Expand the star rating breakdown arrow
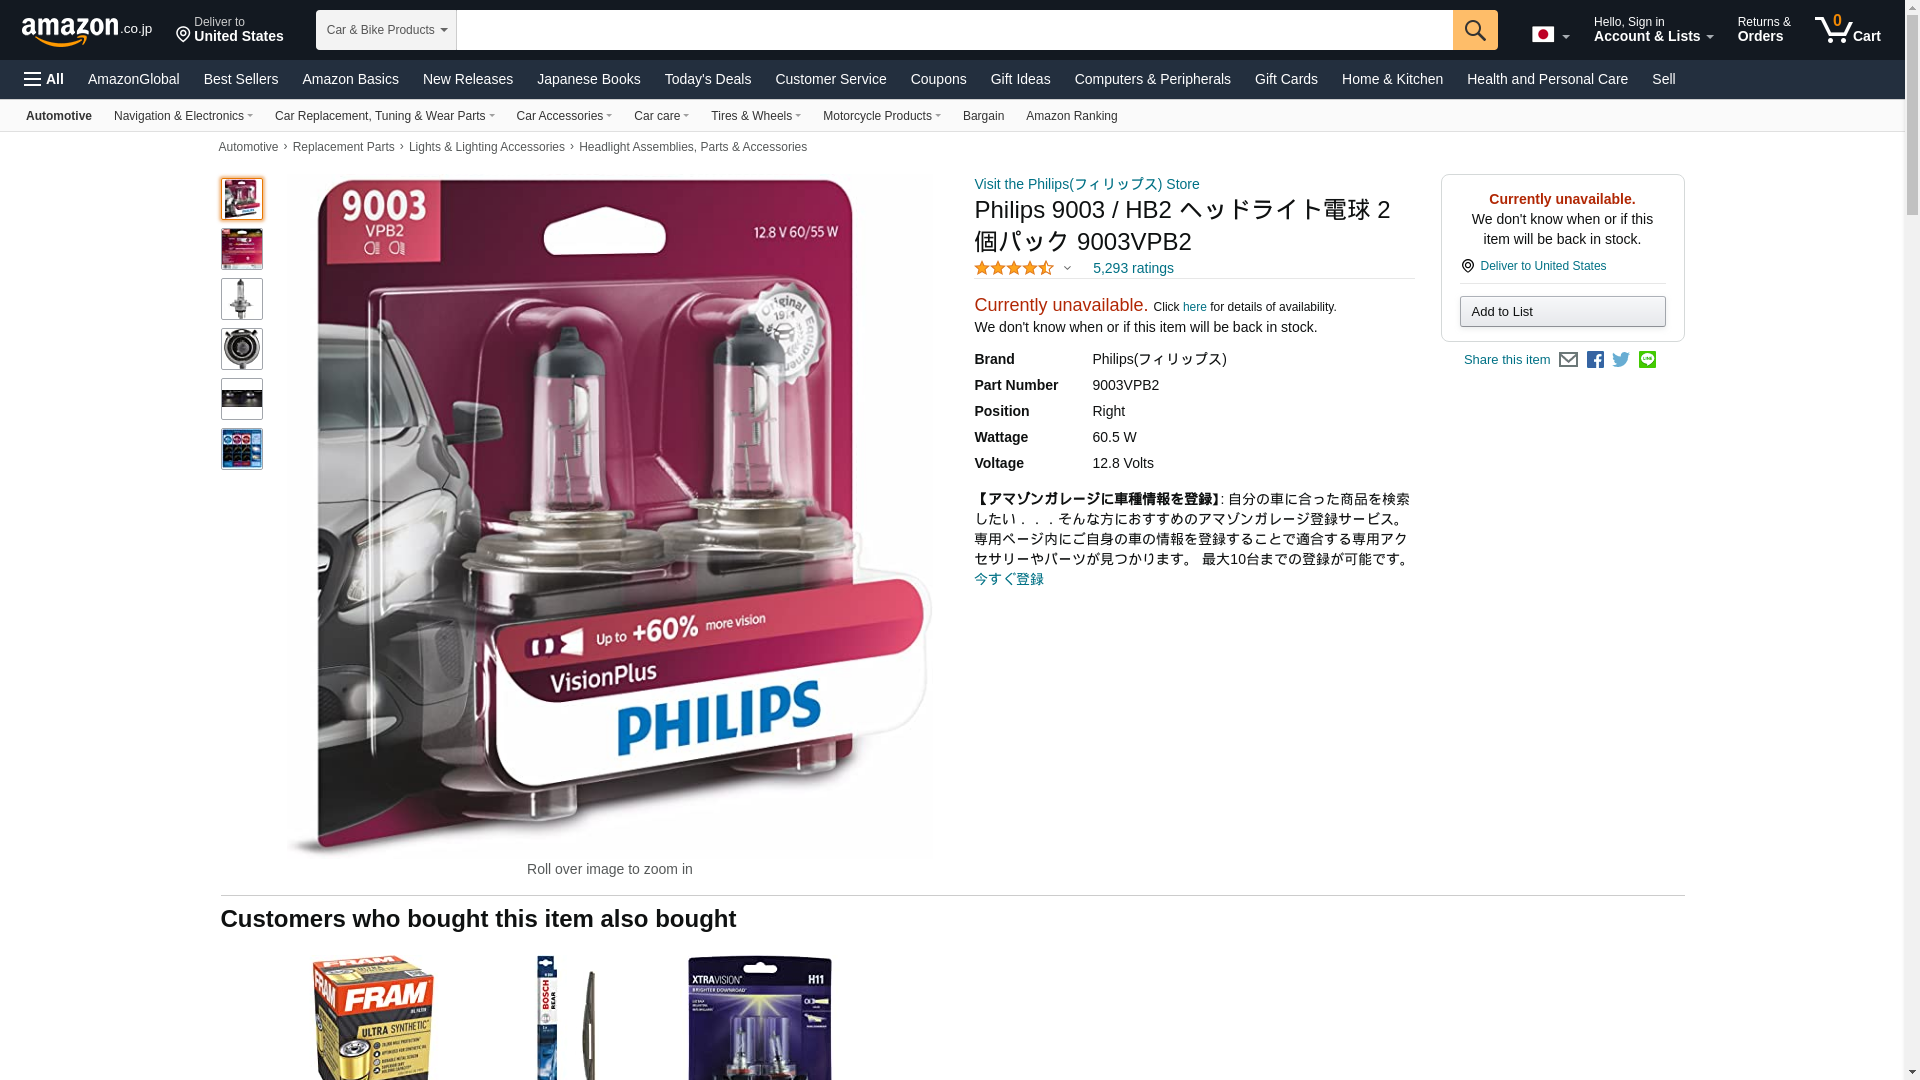 (1067, 268)
